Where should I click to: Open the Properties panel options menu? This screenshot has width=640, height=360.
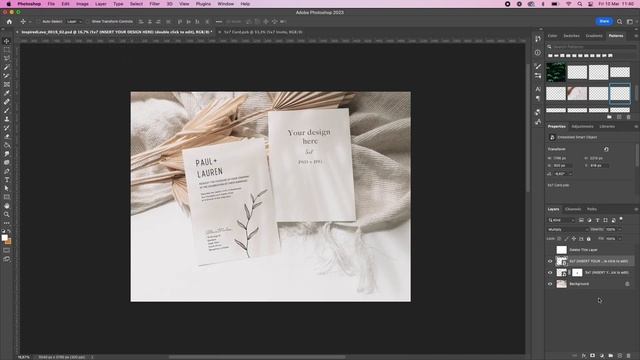click(x=636, y=127)
